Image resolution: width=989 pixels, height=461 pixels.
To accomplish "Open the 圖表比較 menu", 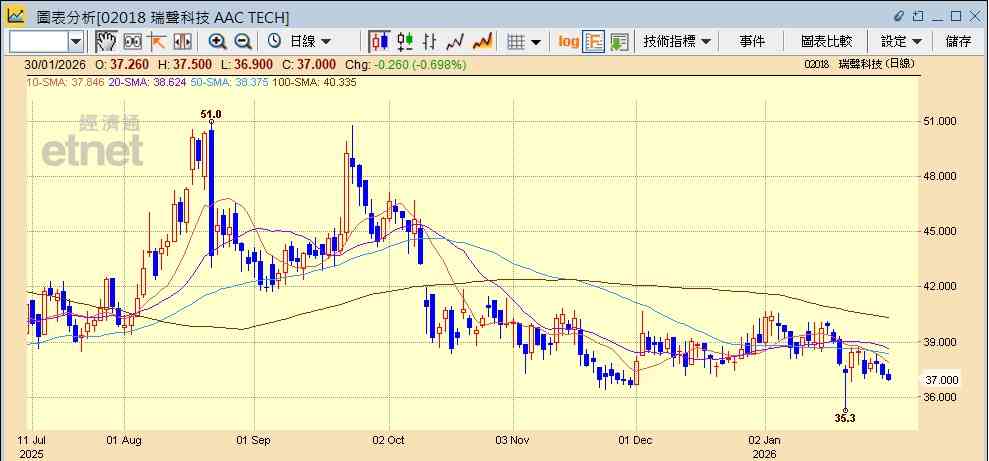I will pos(826,42).
